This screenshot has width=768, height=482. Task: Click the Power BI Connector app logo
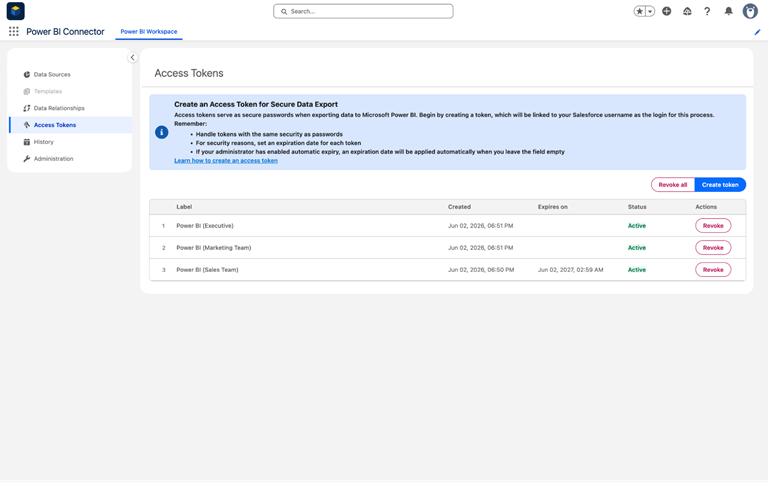16,11
